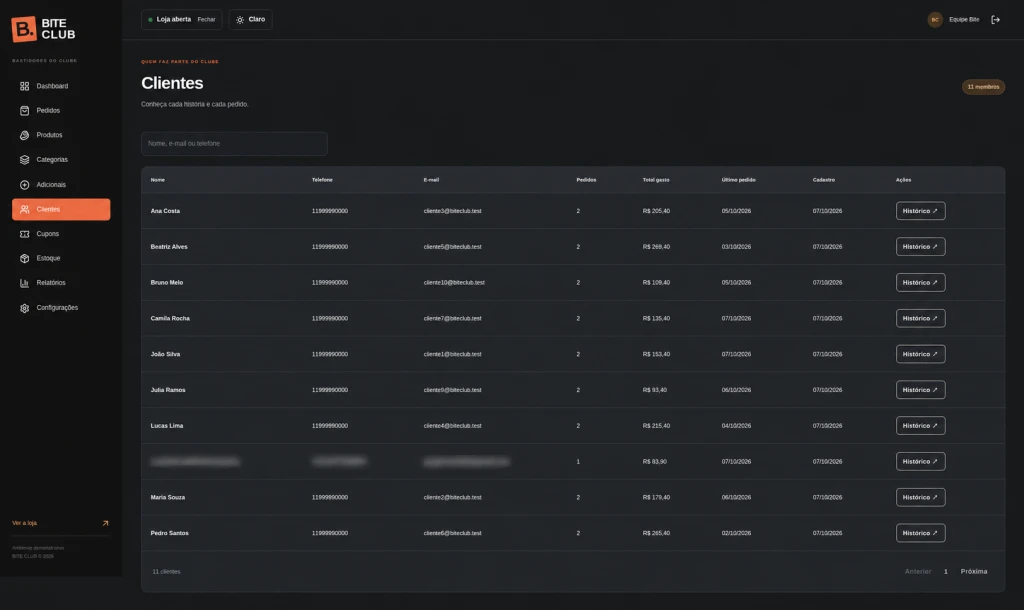This screenshot has width=1024, height=610.
Task: Select page 1 in pagination
Action: (946, 571)
